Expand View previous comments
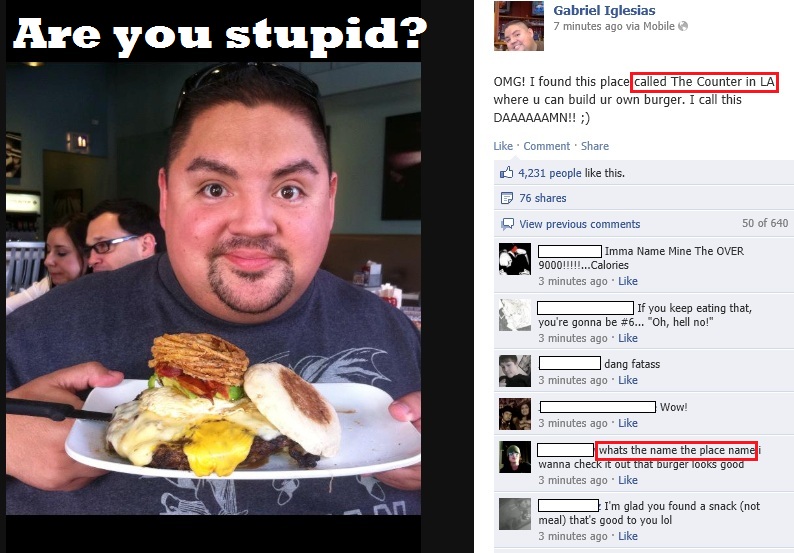The height and width of the screenshot is (553, 794). point(579,224)
